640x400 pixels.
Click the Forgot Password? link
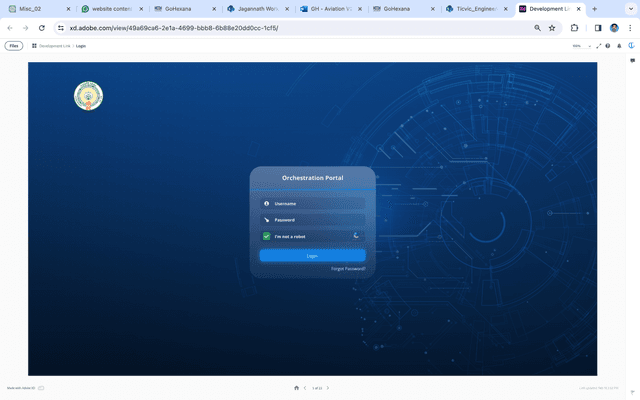click(x=348, y=269)
